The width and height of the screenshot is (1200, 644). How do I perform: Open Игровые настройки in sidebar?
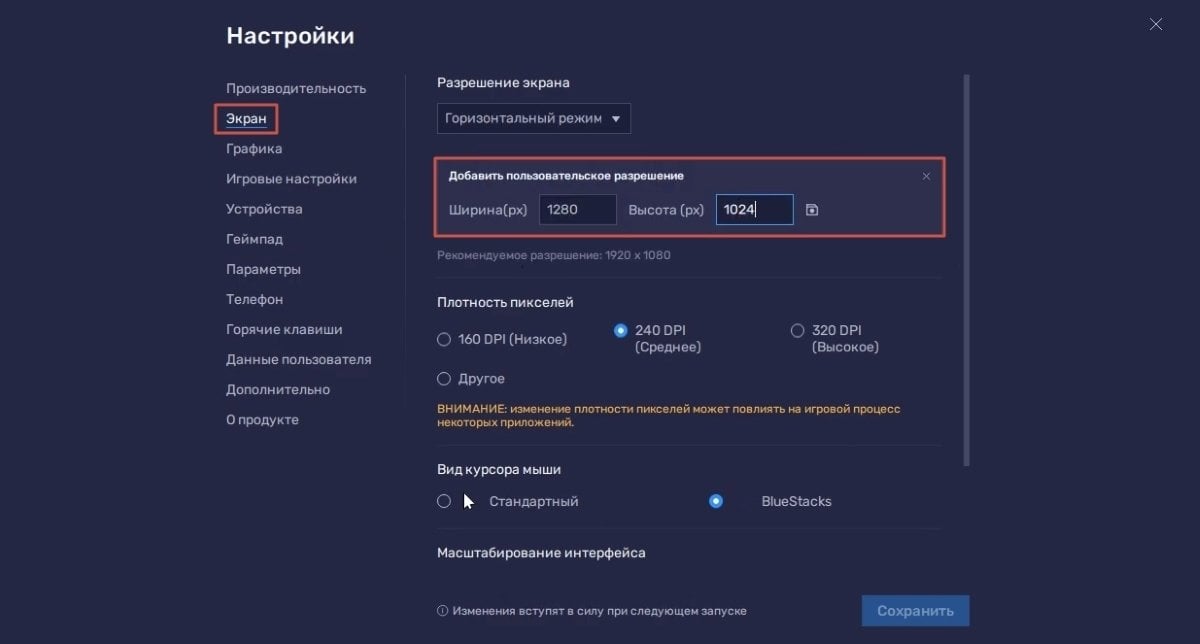click(291, 179)
